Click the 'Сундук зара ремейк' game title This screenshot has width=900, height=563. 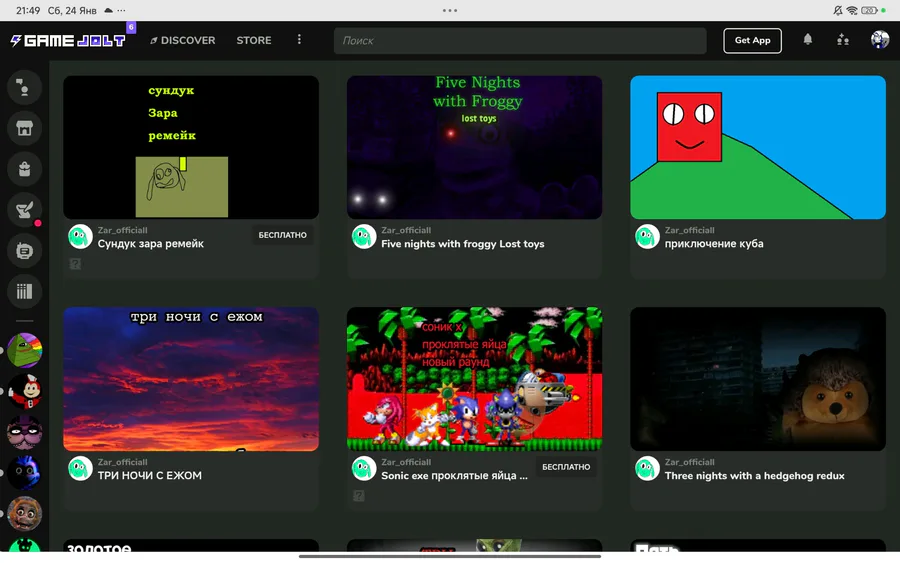click(150, 244)
